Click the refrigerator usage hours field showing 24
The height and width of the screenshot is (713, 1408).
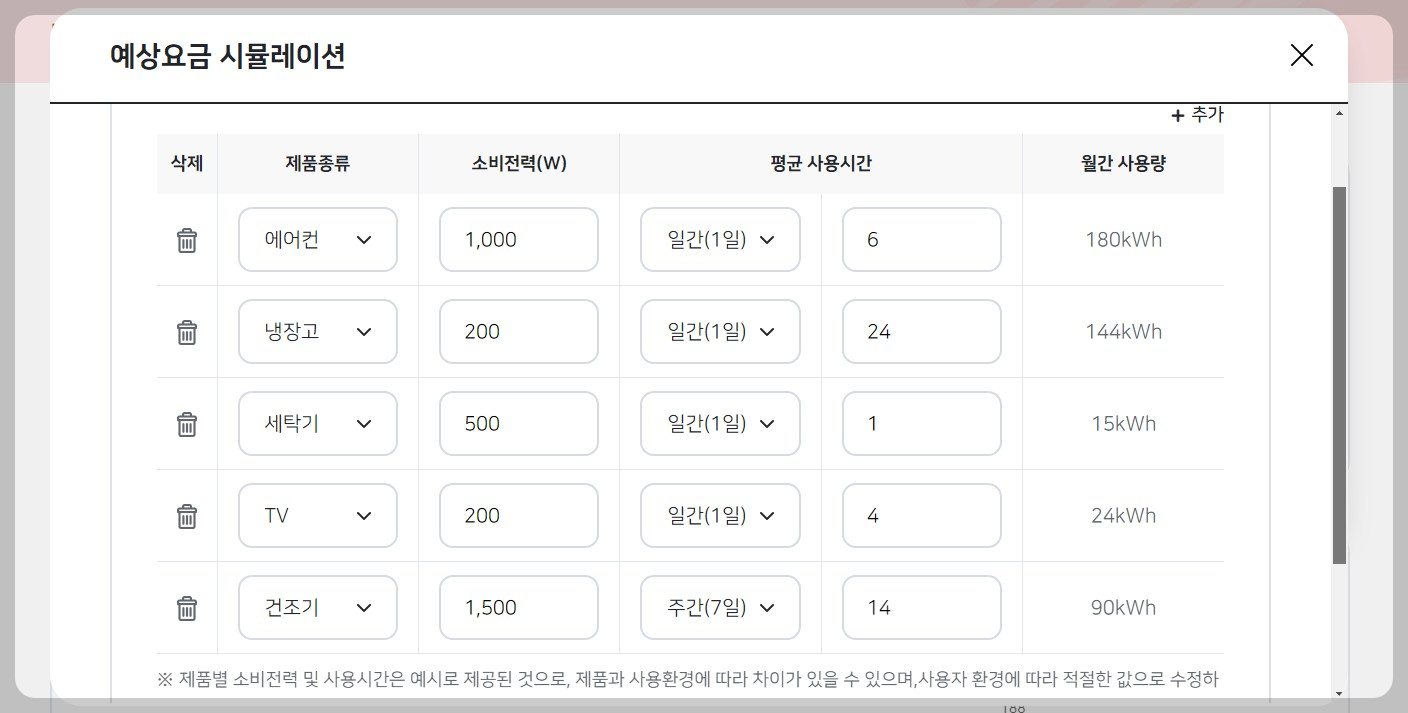[x=921, y=331]
